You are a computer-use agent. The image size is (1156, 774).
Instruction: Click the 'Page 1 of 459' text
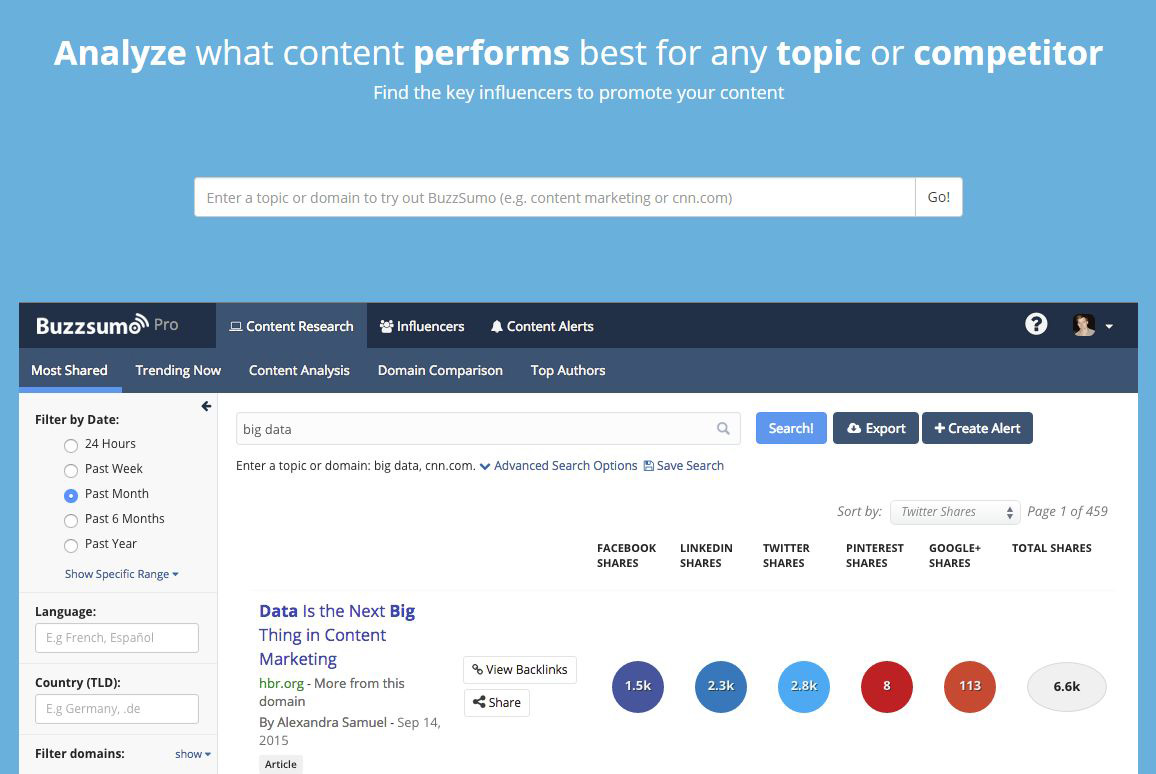[1067, 512]
